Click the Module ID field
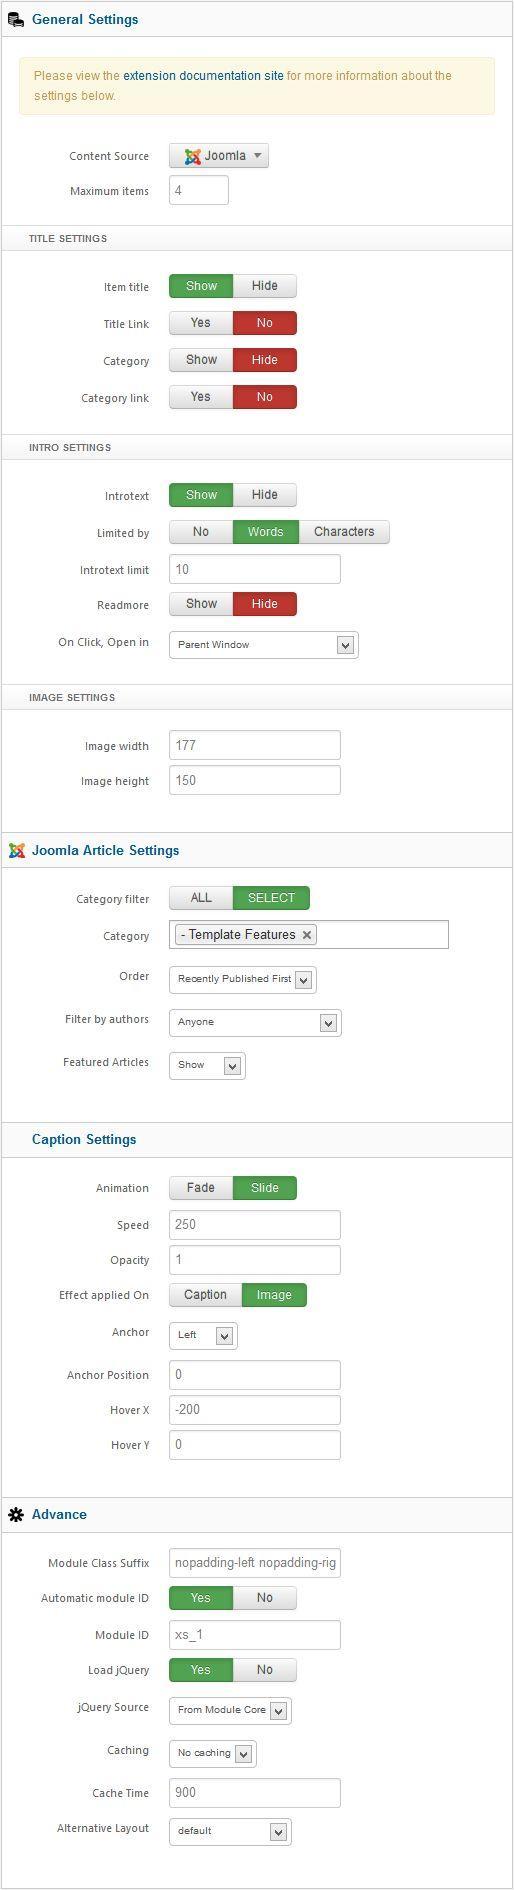The width and height of the screenshot is (514, 1890). 255,1634
